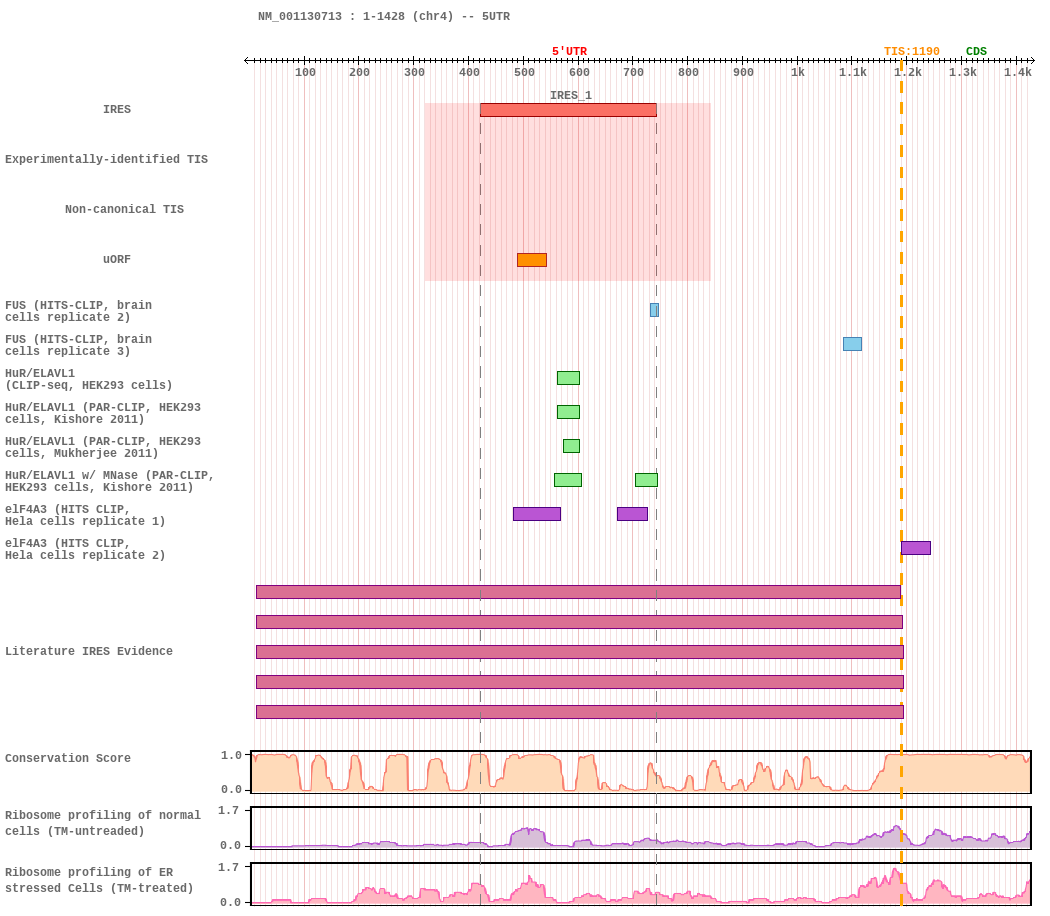1050x916 pixels.
Task: Click the transcript title NM_001130713
Action: coord(300,17)
